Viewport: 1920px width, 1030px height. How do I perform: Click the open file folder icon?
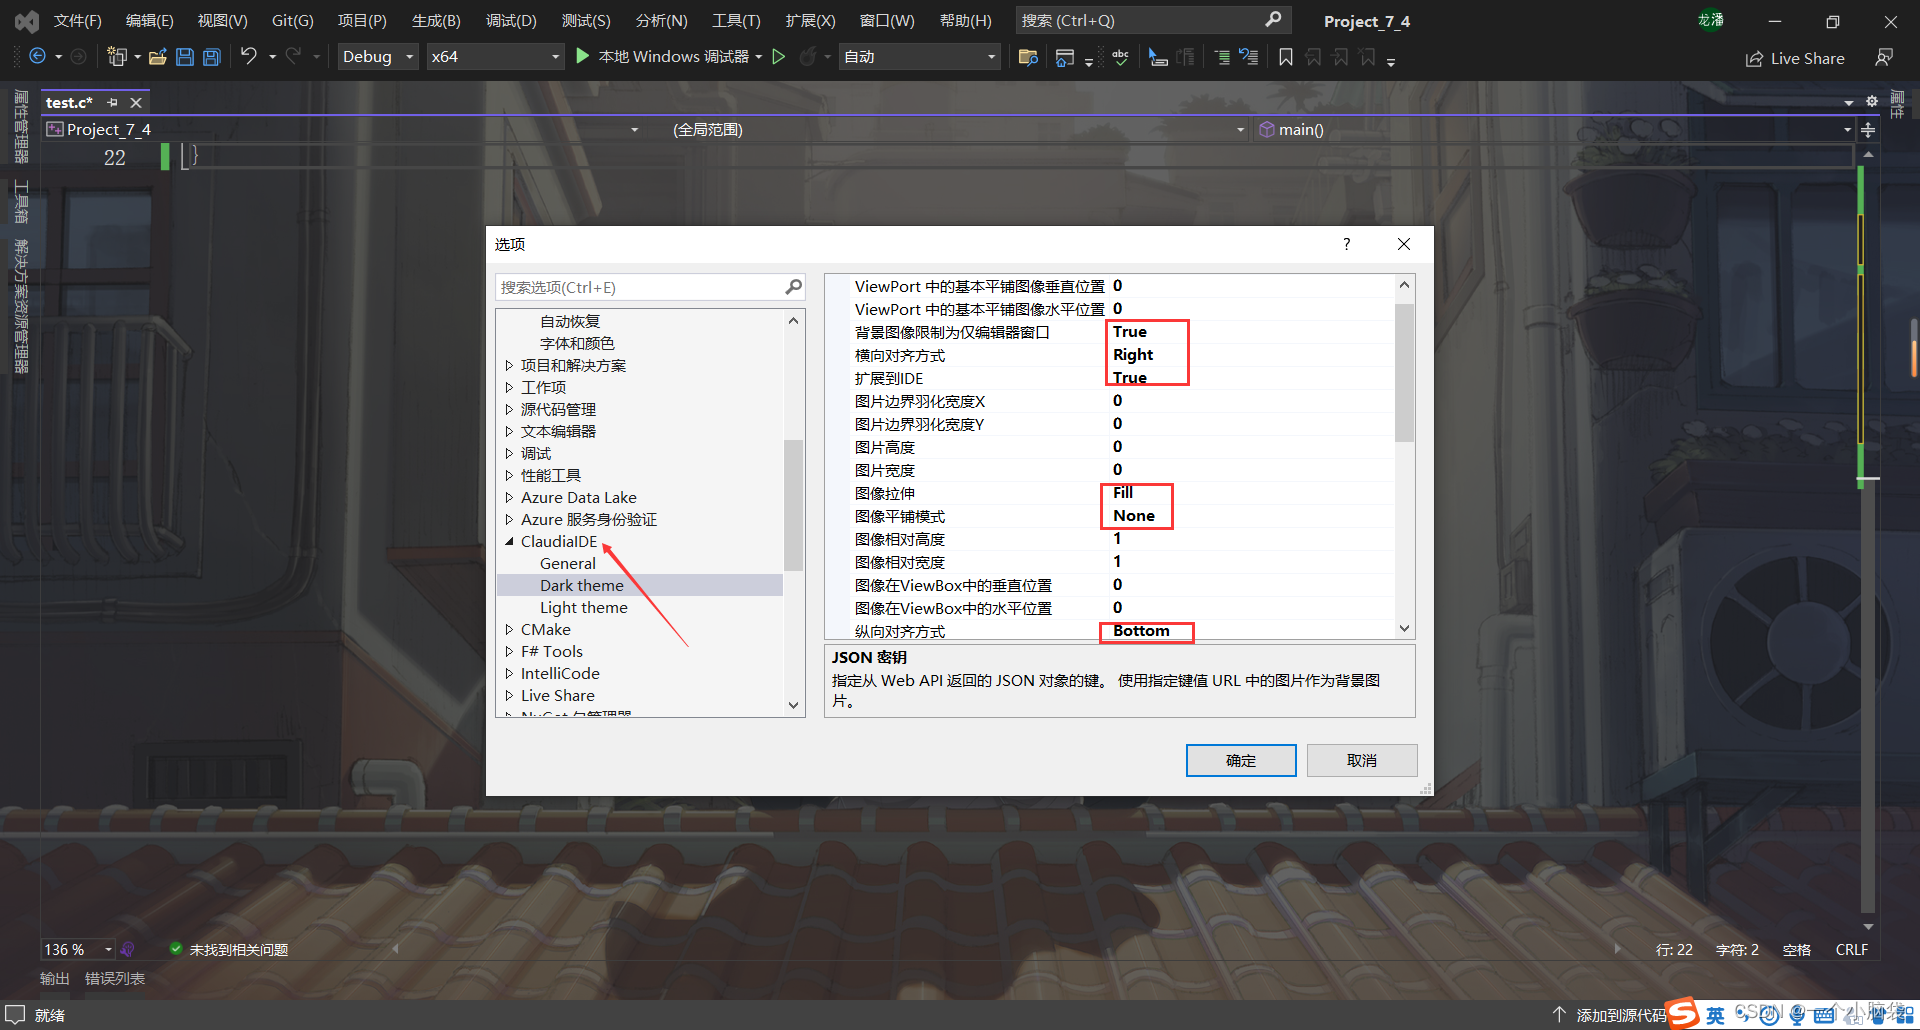coord(157,57)
